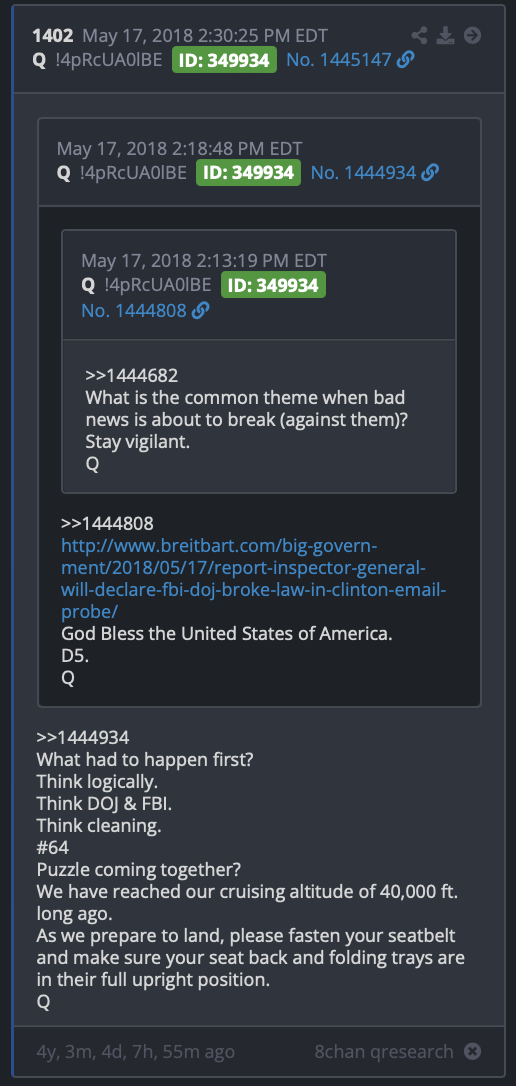The width and height of the screenshot is (516, 1086).
Task: Click the right-arrow go-to-post icon
Action: (x=472, y=35)
